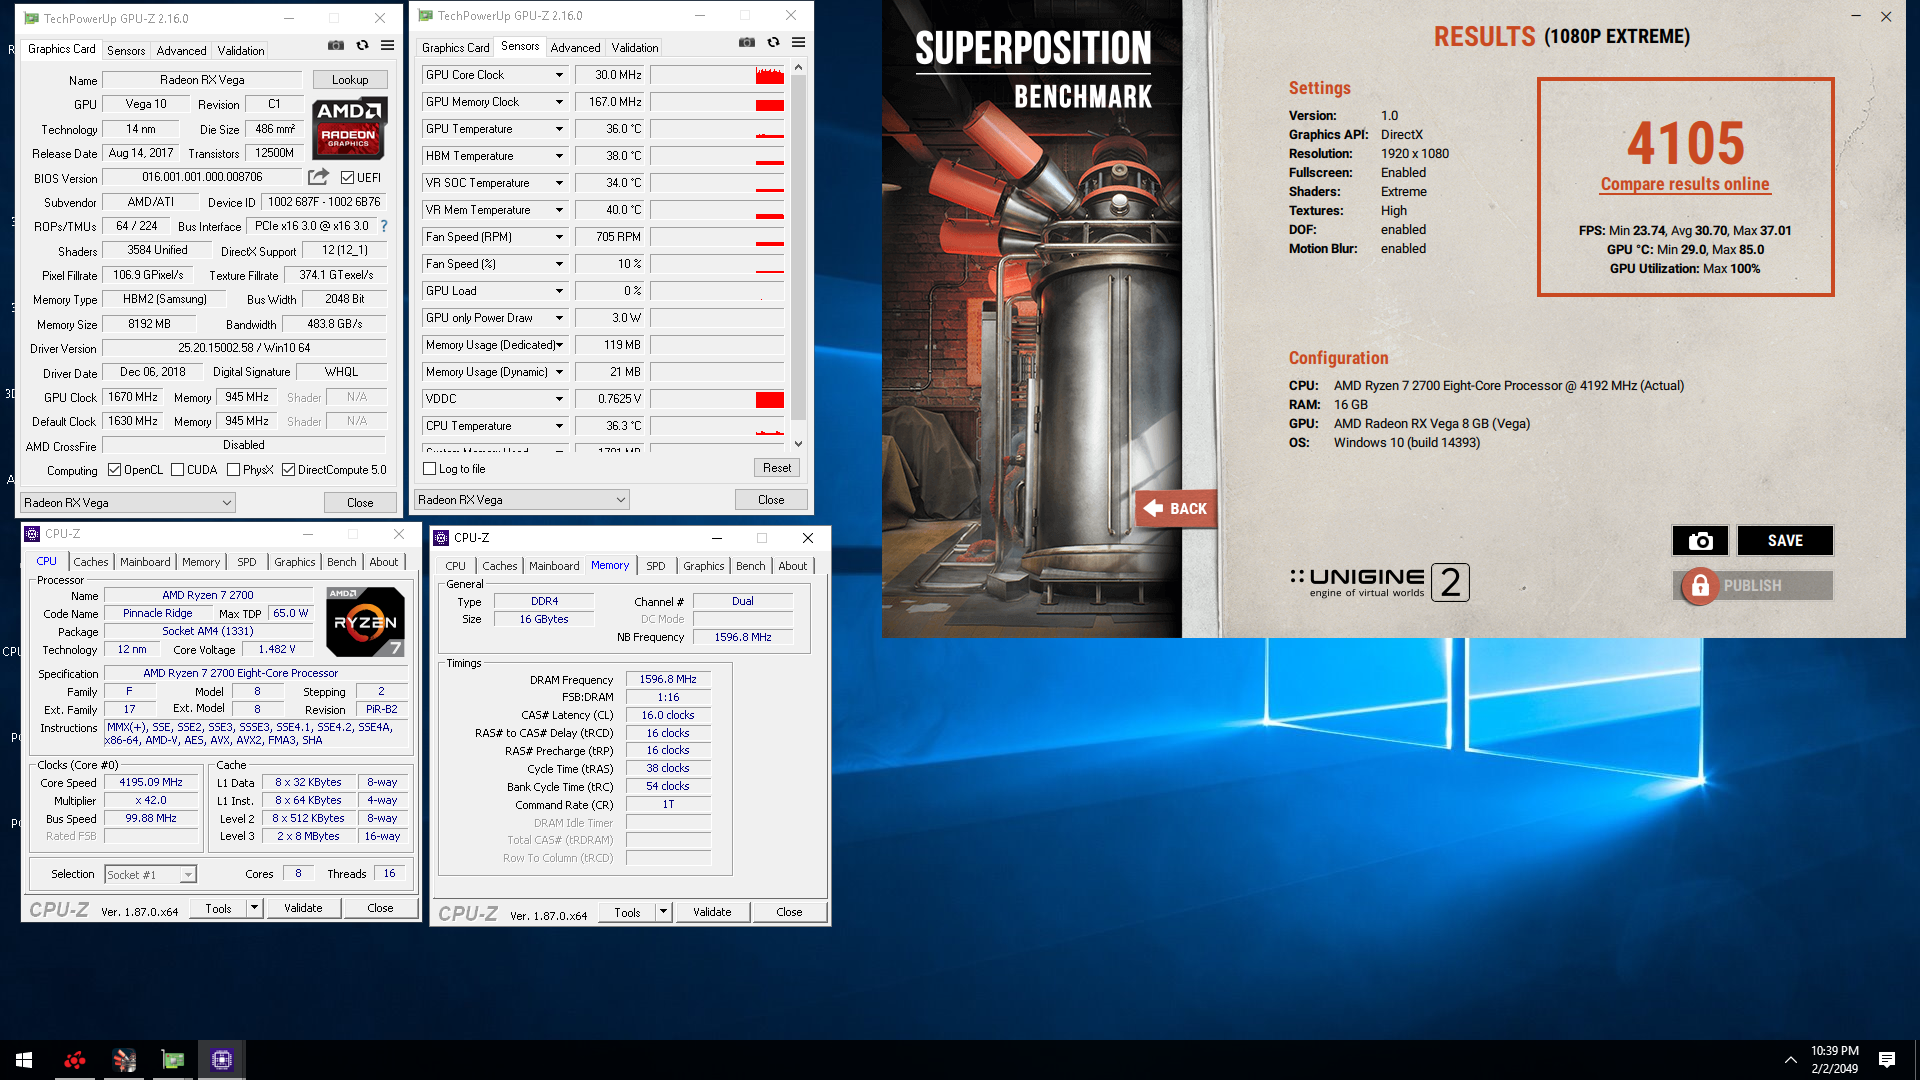Click the CPU-Z Memory window title icon
Image resolution: width=1920 pixels, height=1080 pixels.
(441, 538)
